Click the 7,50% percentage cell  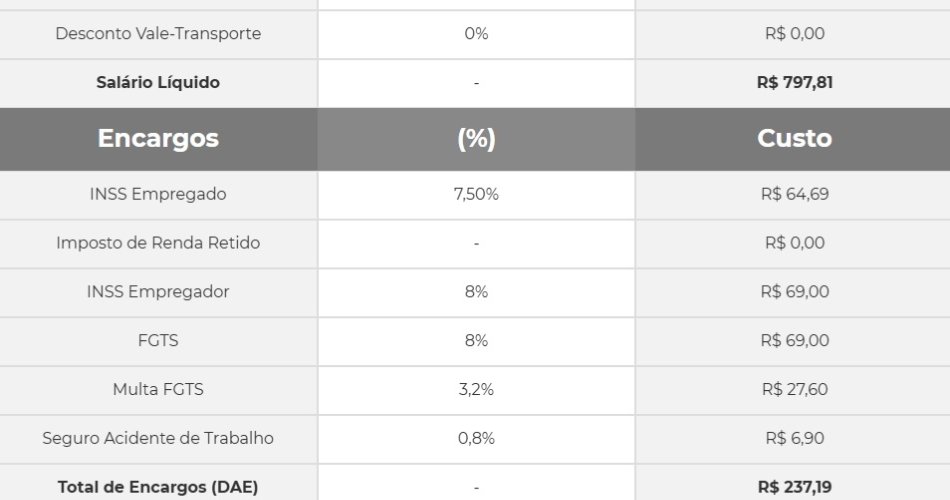click(476, 194)
